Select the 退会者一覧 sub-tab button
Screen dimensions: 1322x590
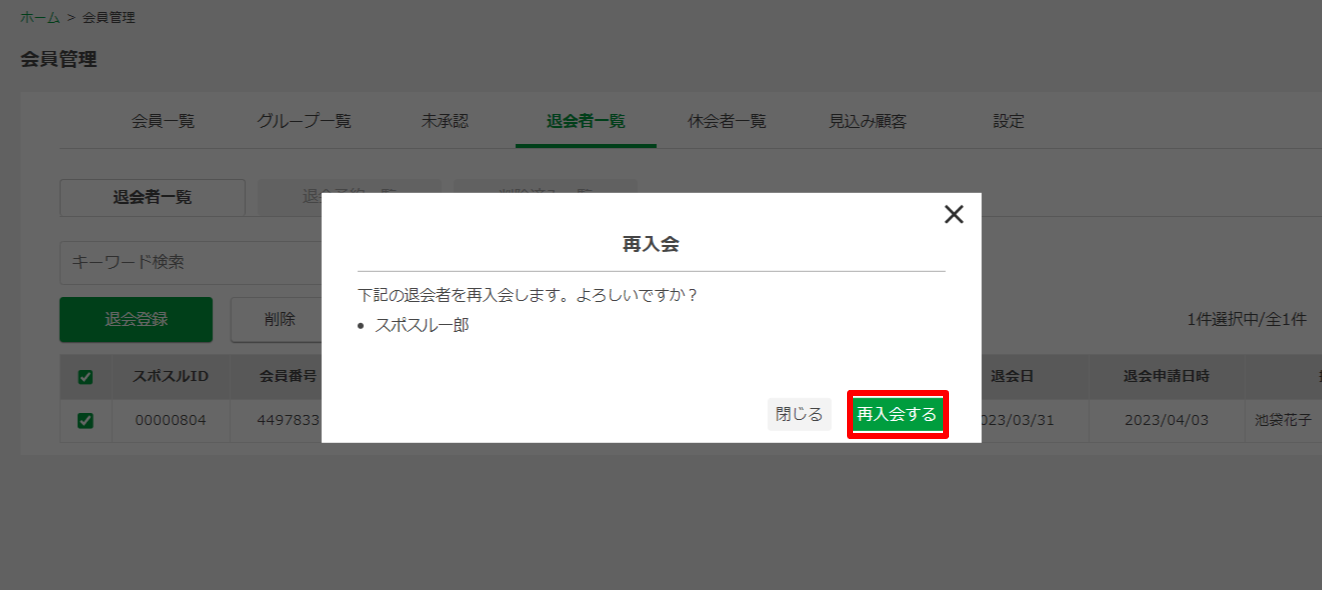(152, 198)
